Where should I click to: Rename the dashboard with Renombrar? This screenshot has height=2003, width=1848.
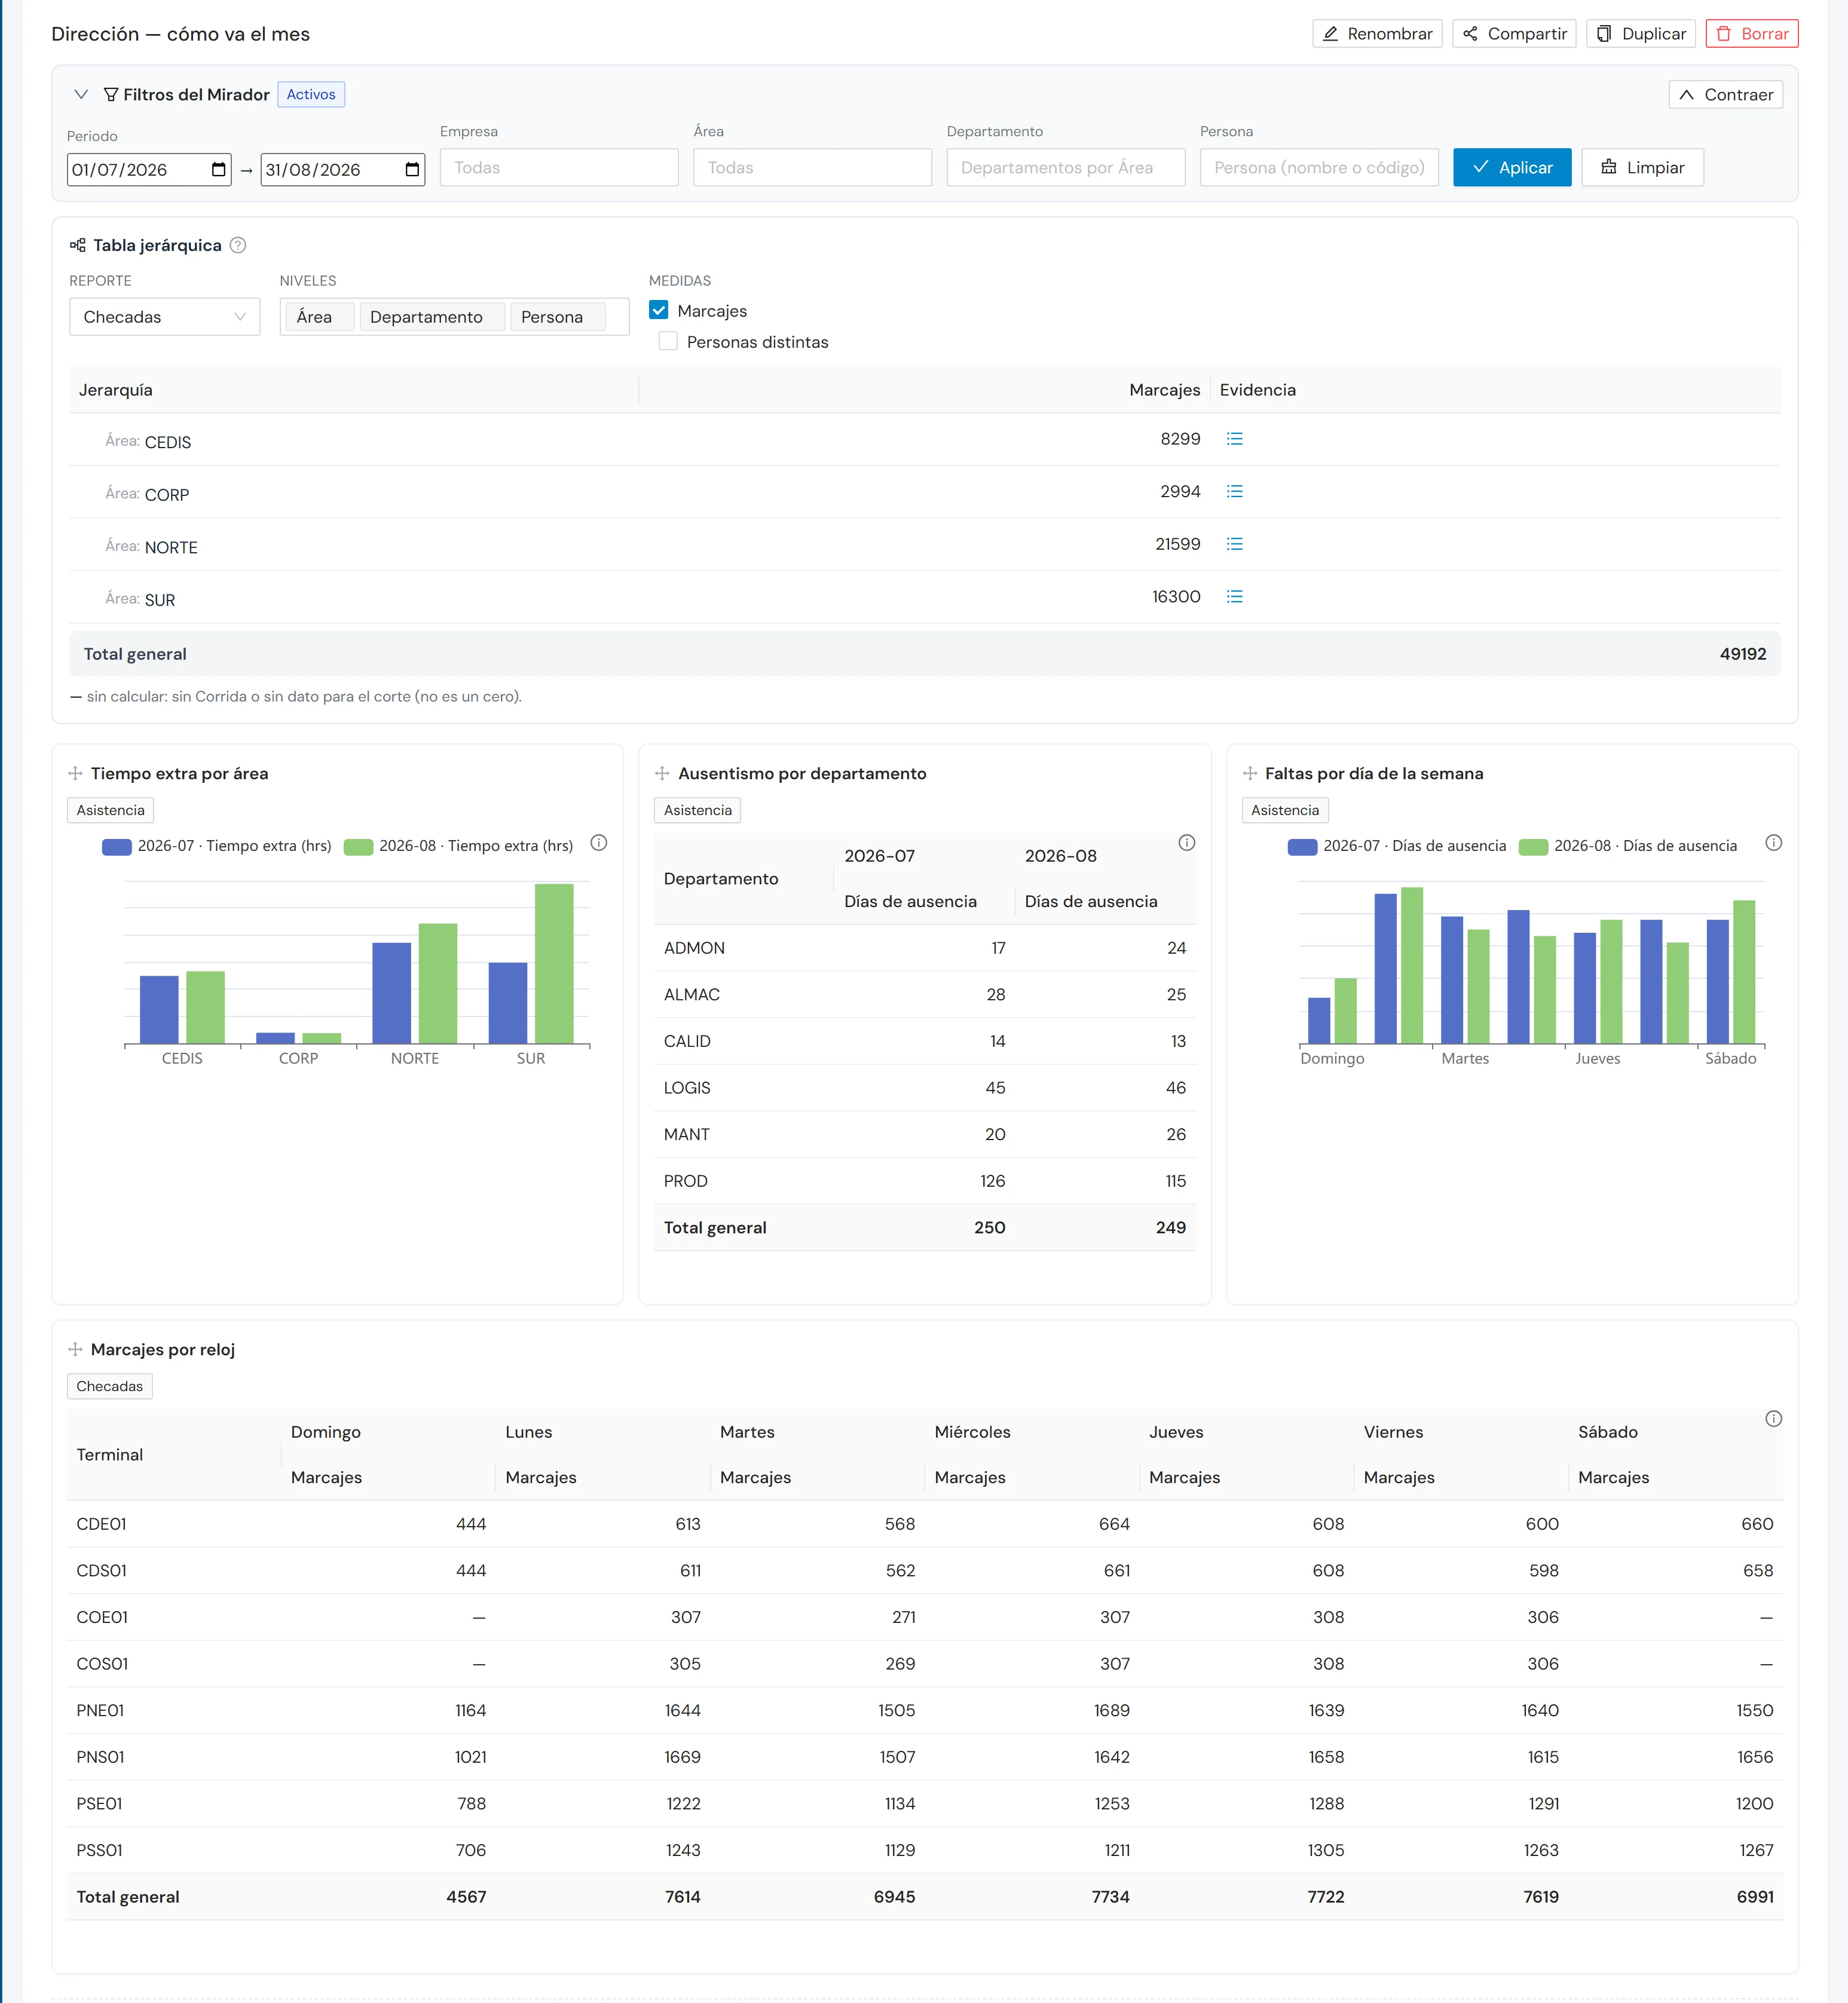tap(1377, 34)
